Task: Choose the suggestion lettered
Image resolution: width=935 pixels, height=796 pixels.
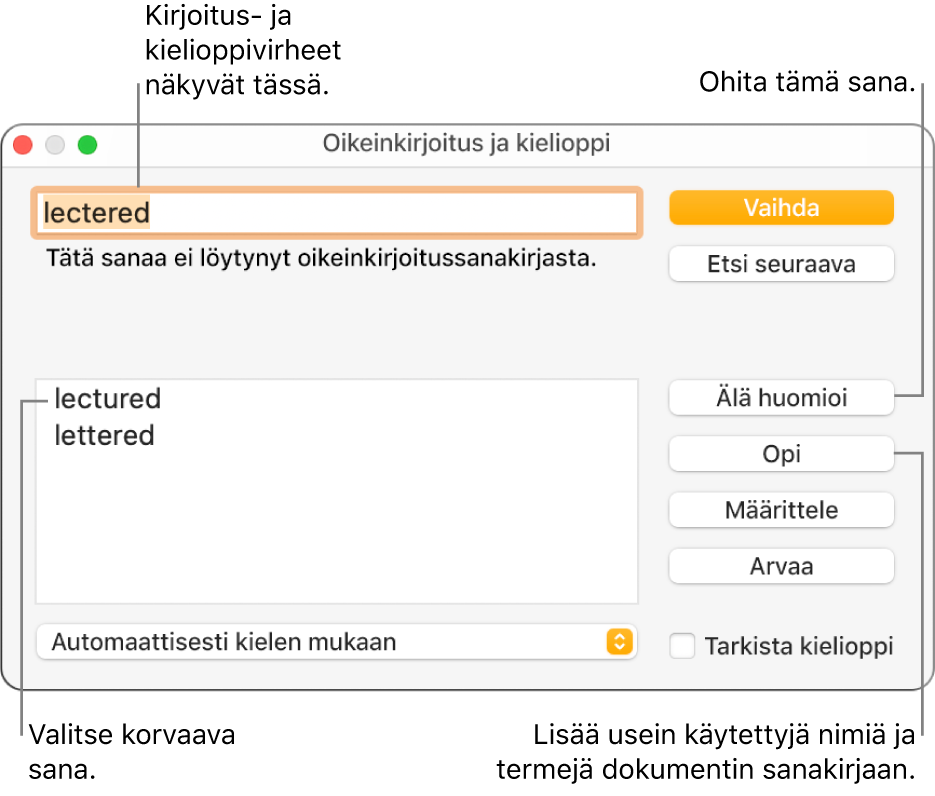Action: [105, 436]
